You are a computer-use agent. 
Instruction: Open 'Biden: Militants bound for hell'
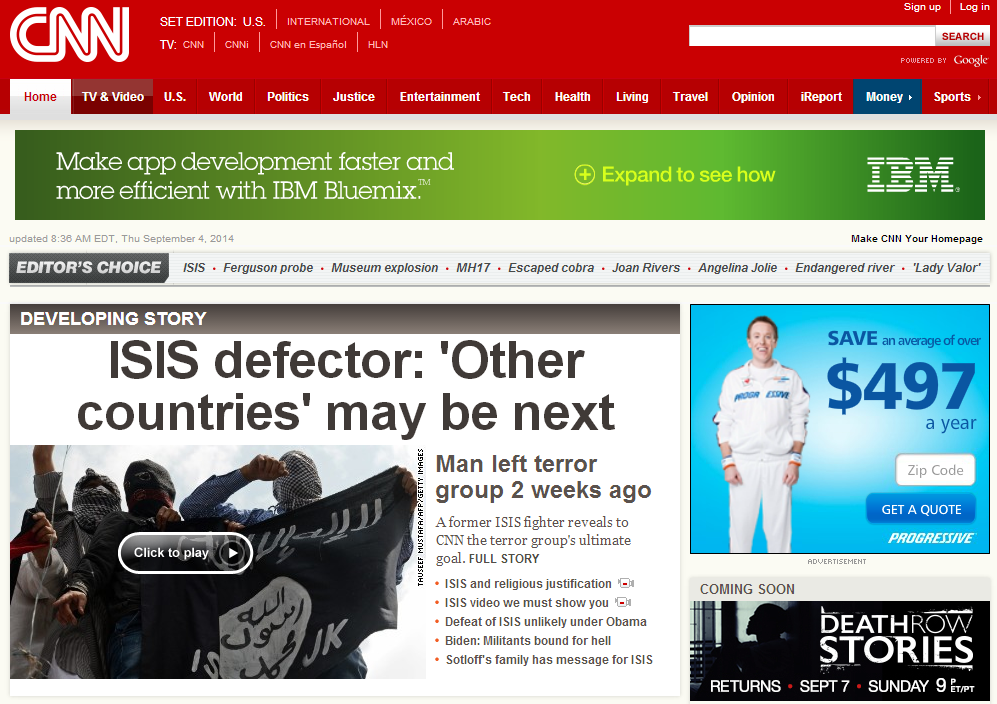point(528,640)
